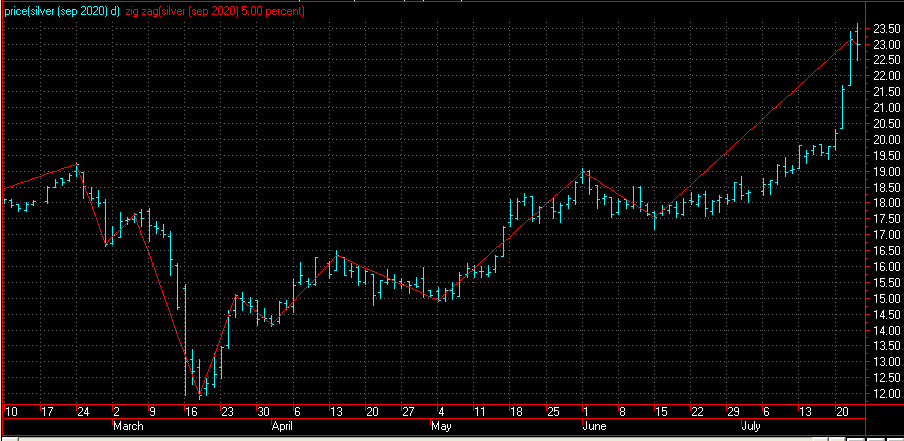Click the zig zag trough at June 15

click(654, 217)
